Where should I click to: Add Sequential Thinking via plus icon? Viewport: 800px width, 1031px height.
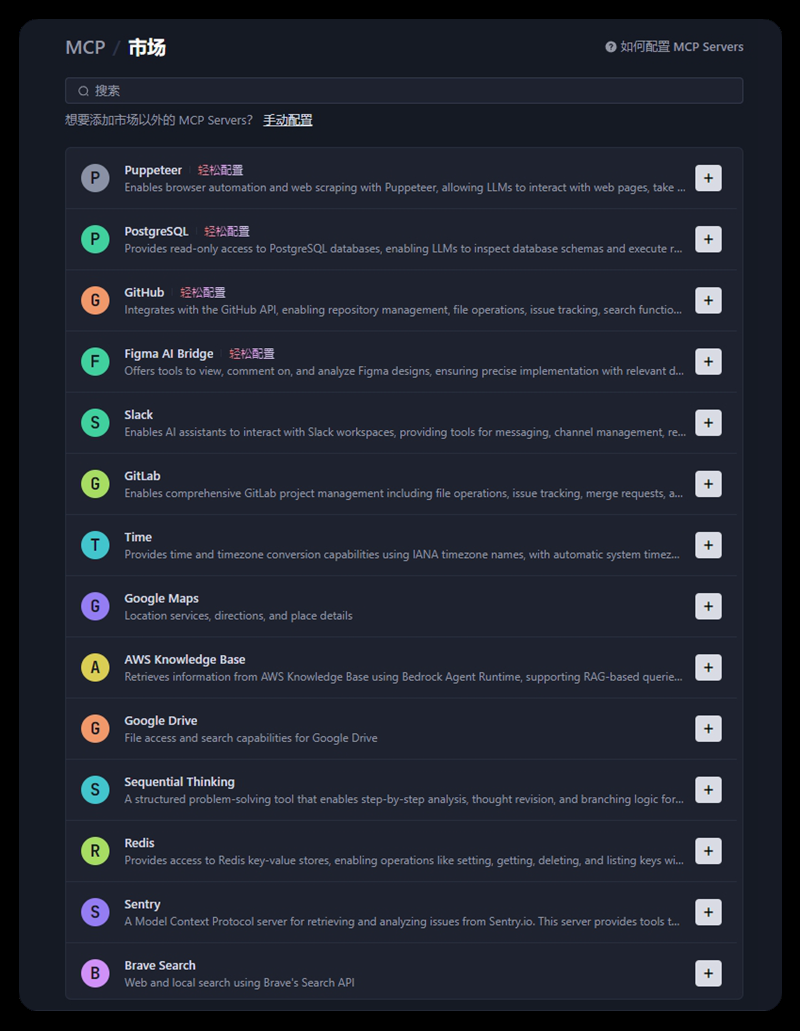coord(708,790)
